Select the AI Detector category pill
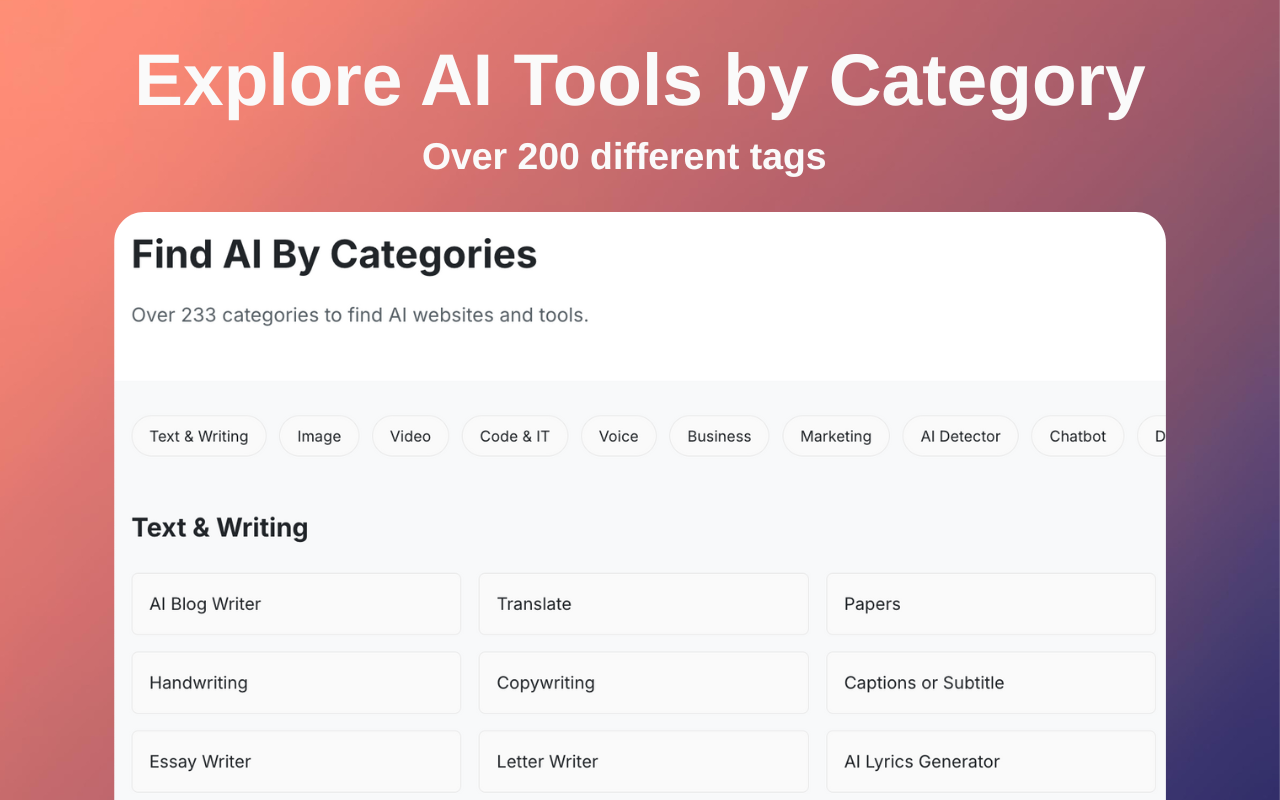Image resolution: width=1280 pixels, height=800 pixels. [x=960, y=436]
